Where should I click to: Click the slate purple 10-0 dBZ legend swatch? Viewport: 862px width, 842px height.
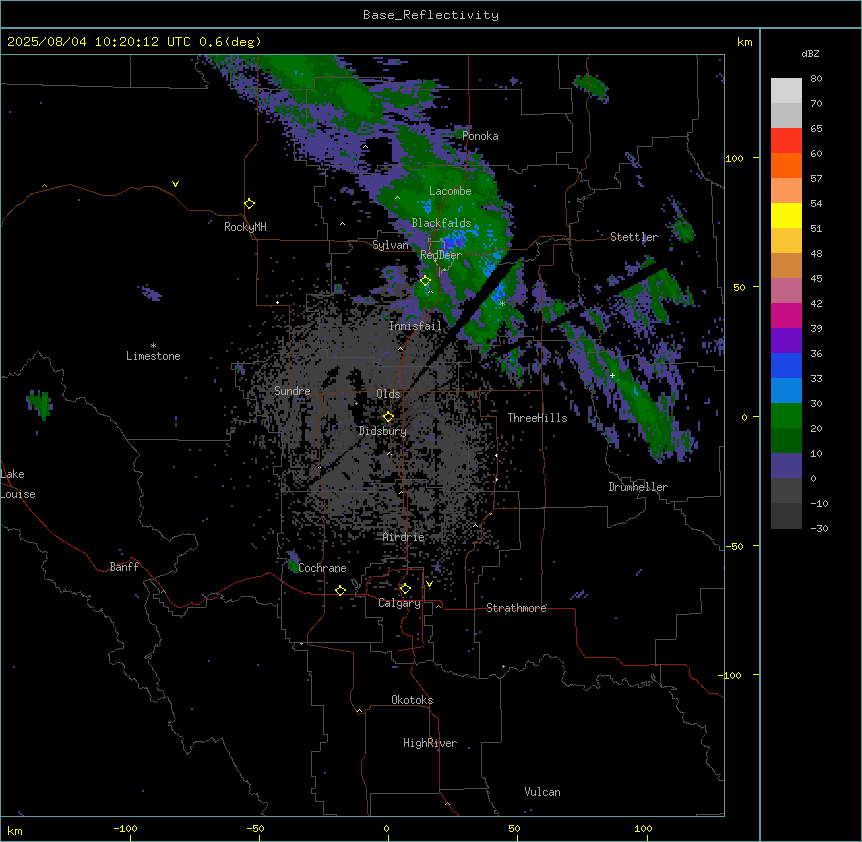786,466
